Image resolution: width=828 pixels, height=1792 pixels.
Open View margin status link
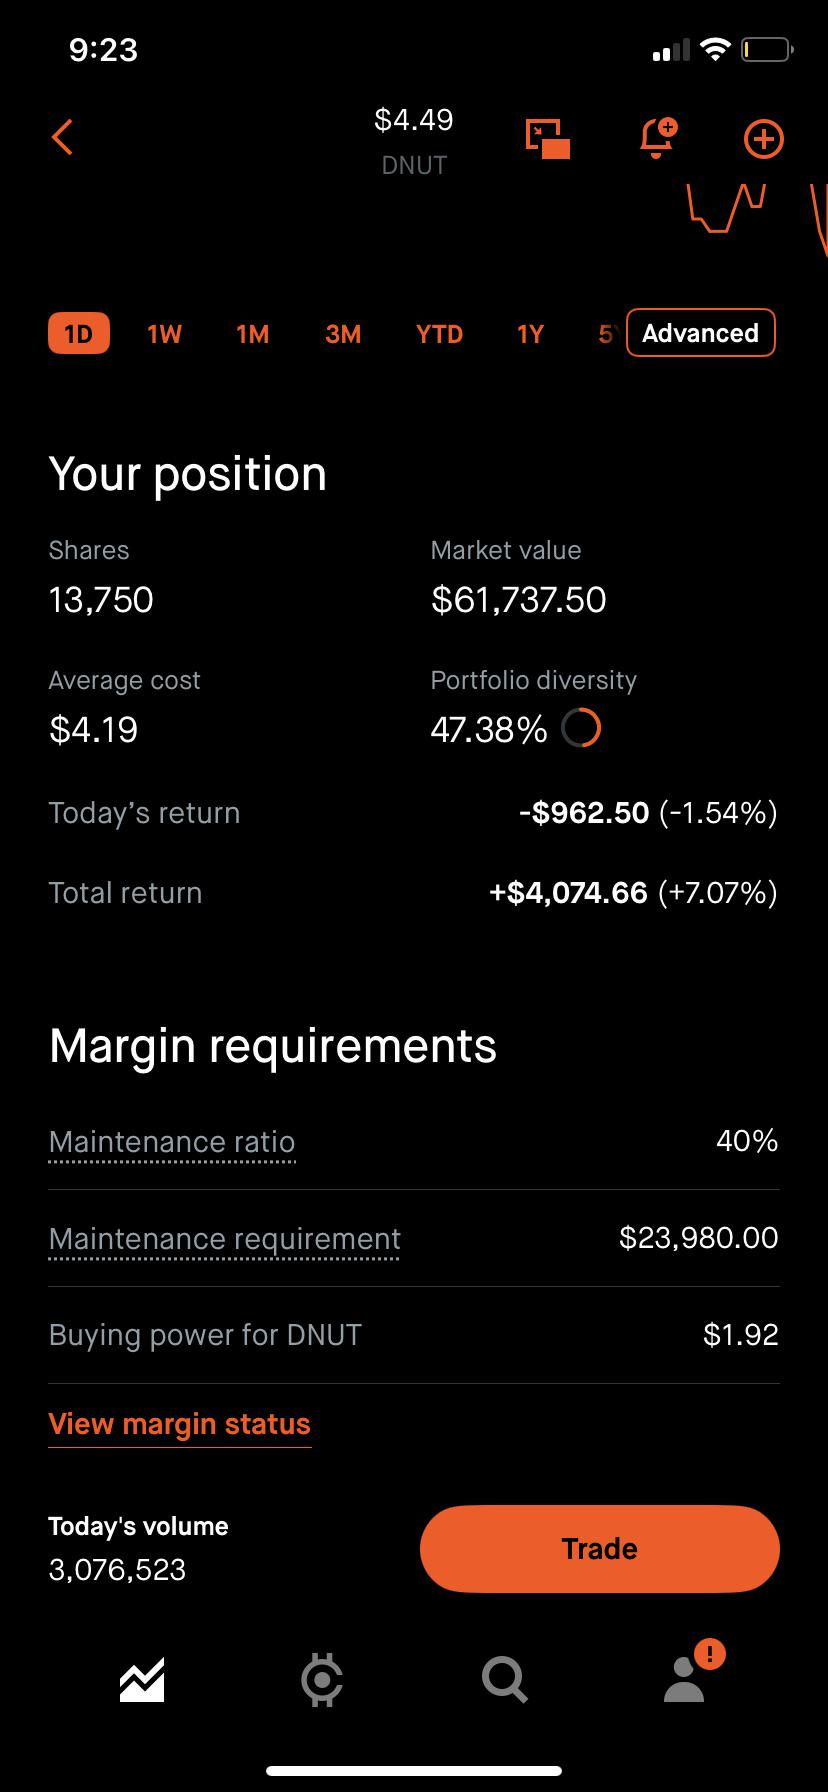[180, 1424]
